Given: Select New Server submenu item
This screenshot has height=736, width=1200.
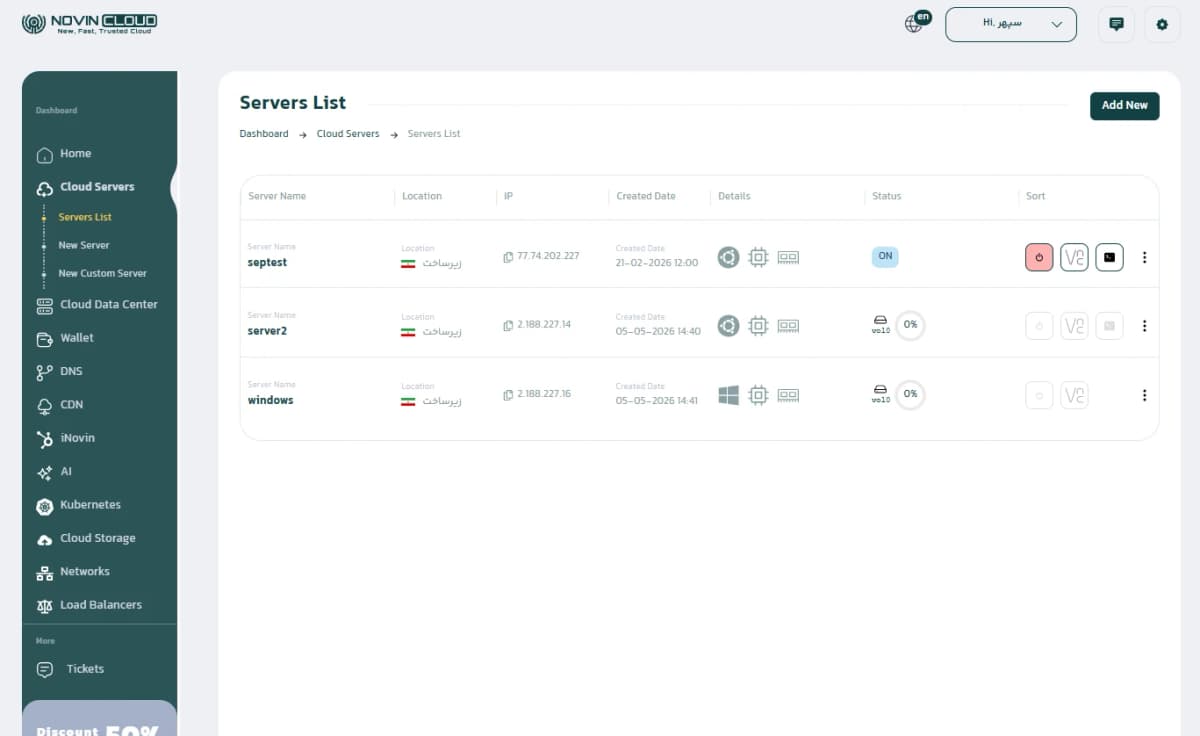Looking at the screenshot, I should tap(84, 245).
